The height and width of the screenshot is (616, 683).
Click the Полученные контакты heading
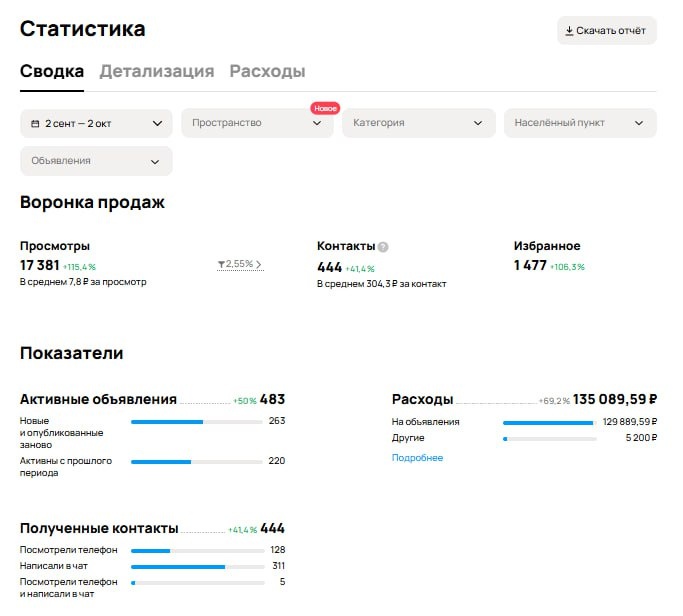tap(99, 528)
